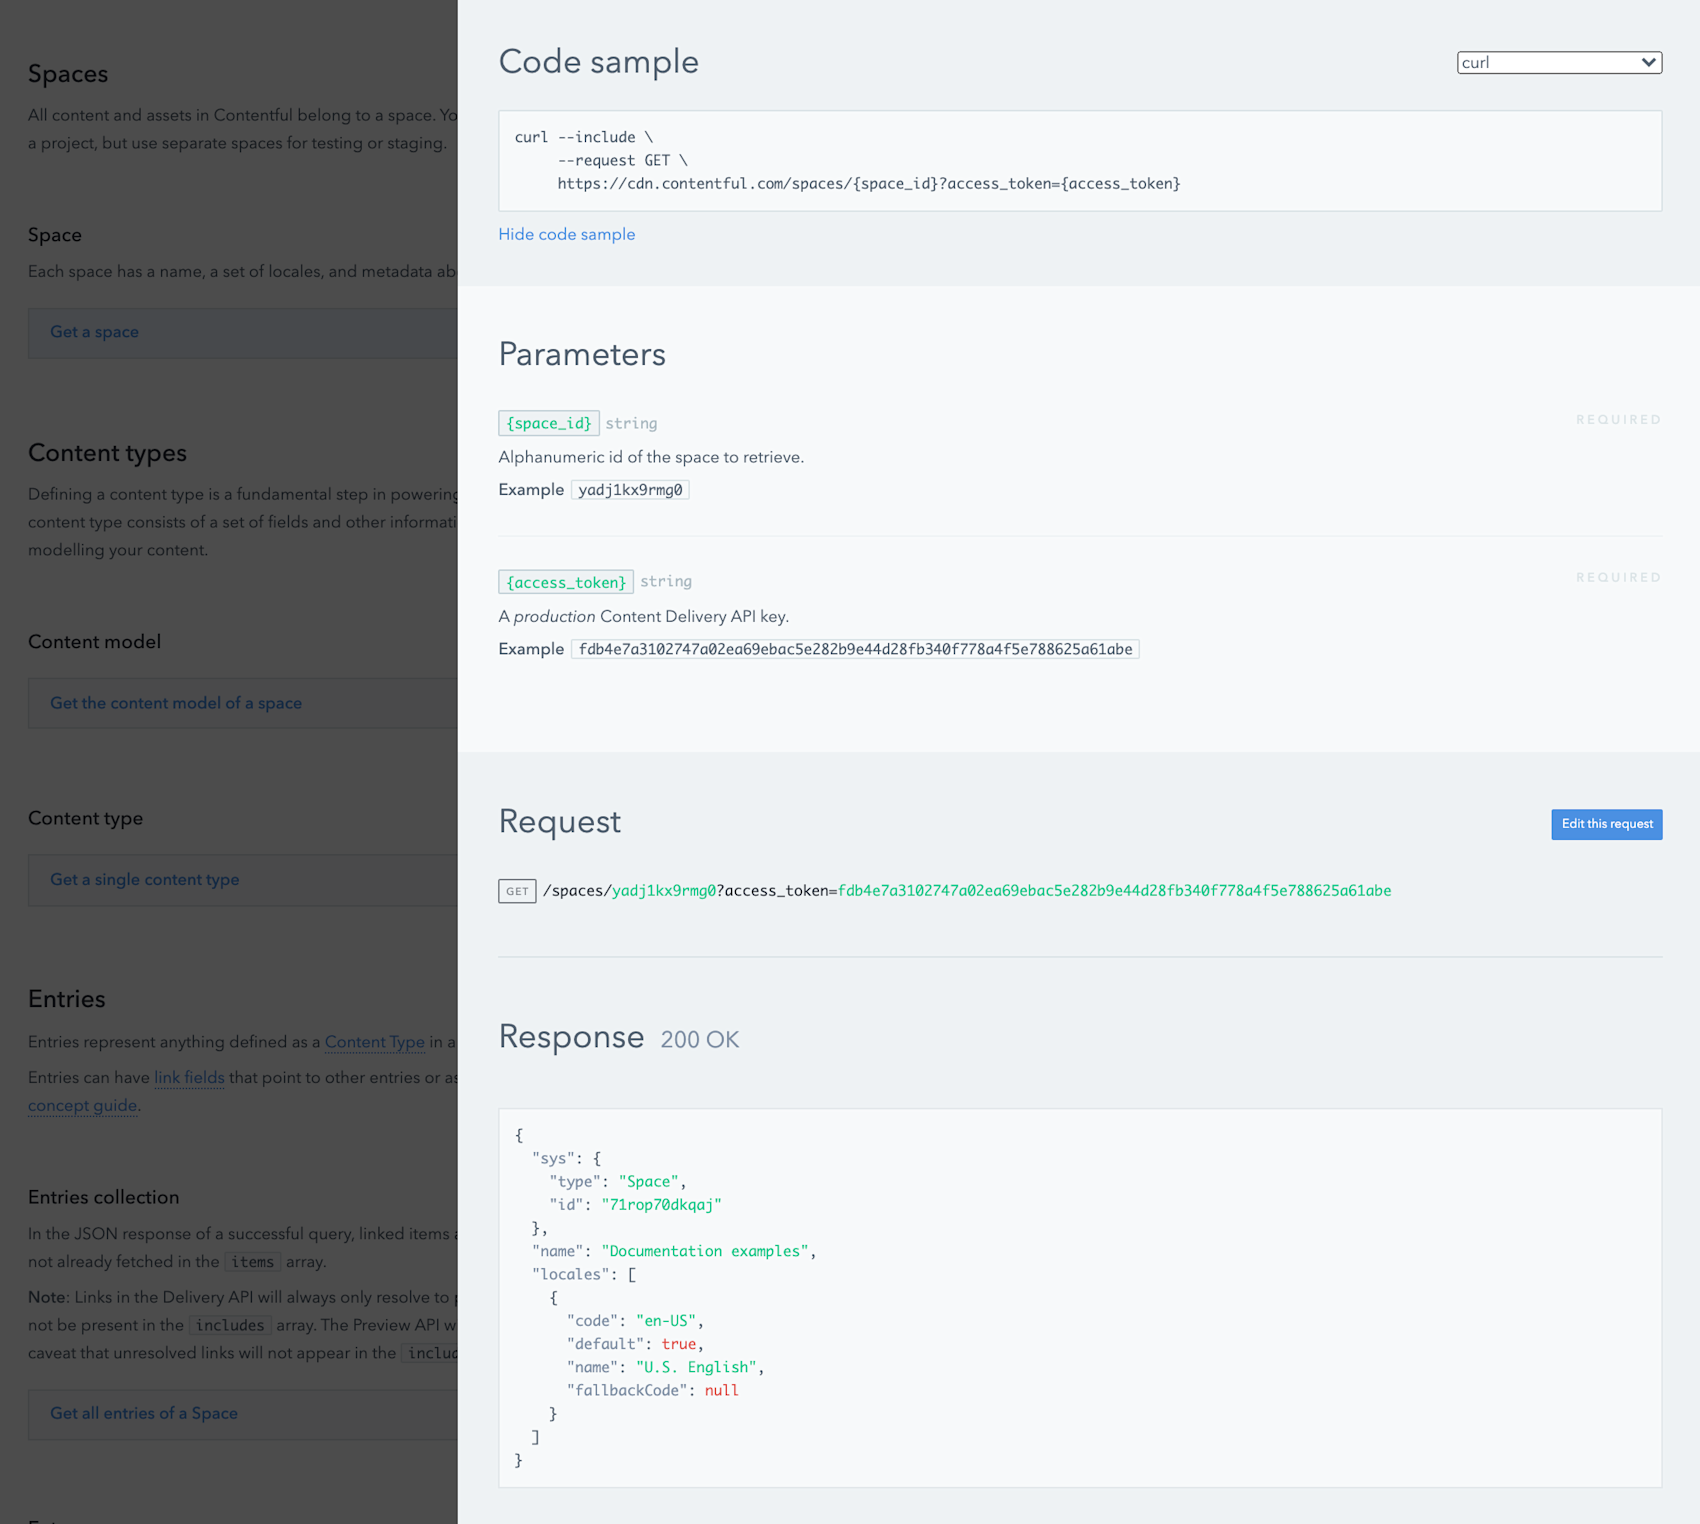Viewport: 1700px width, 1524px height.
Task: Follow the link fields hyperlink
Action: click(189, 1077)
